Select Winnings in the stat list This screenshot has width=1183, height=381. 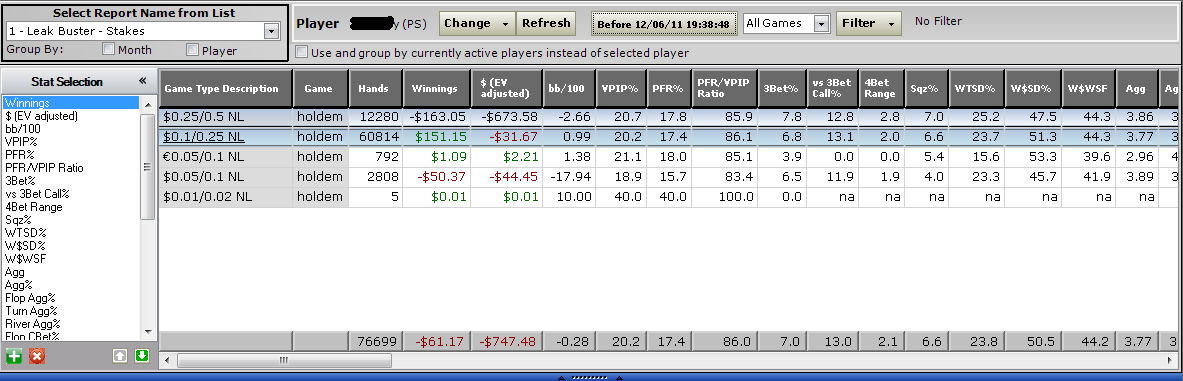pos(71,103)
